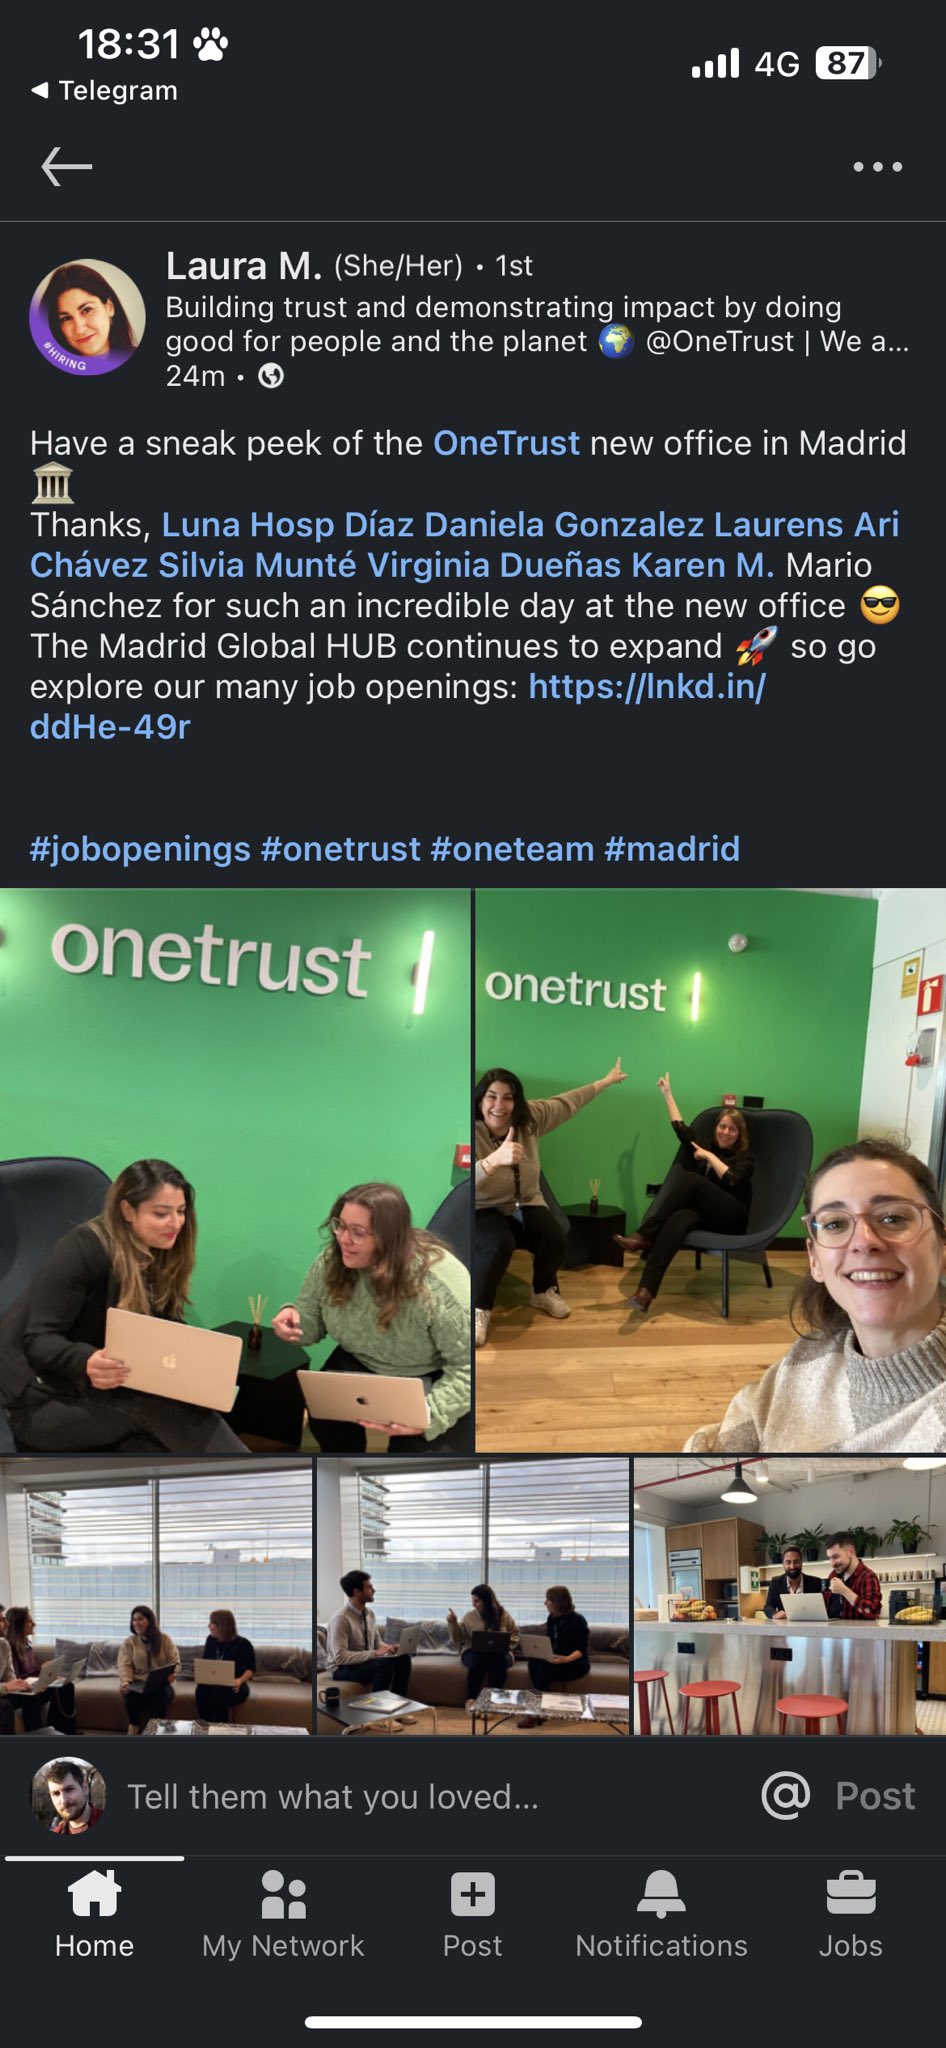This screenshot has height=2048, width=946.
Task: Tap the Post comment button
Action: [875, 1796]
